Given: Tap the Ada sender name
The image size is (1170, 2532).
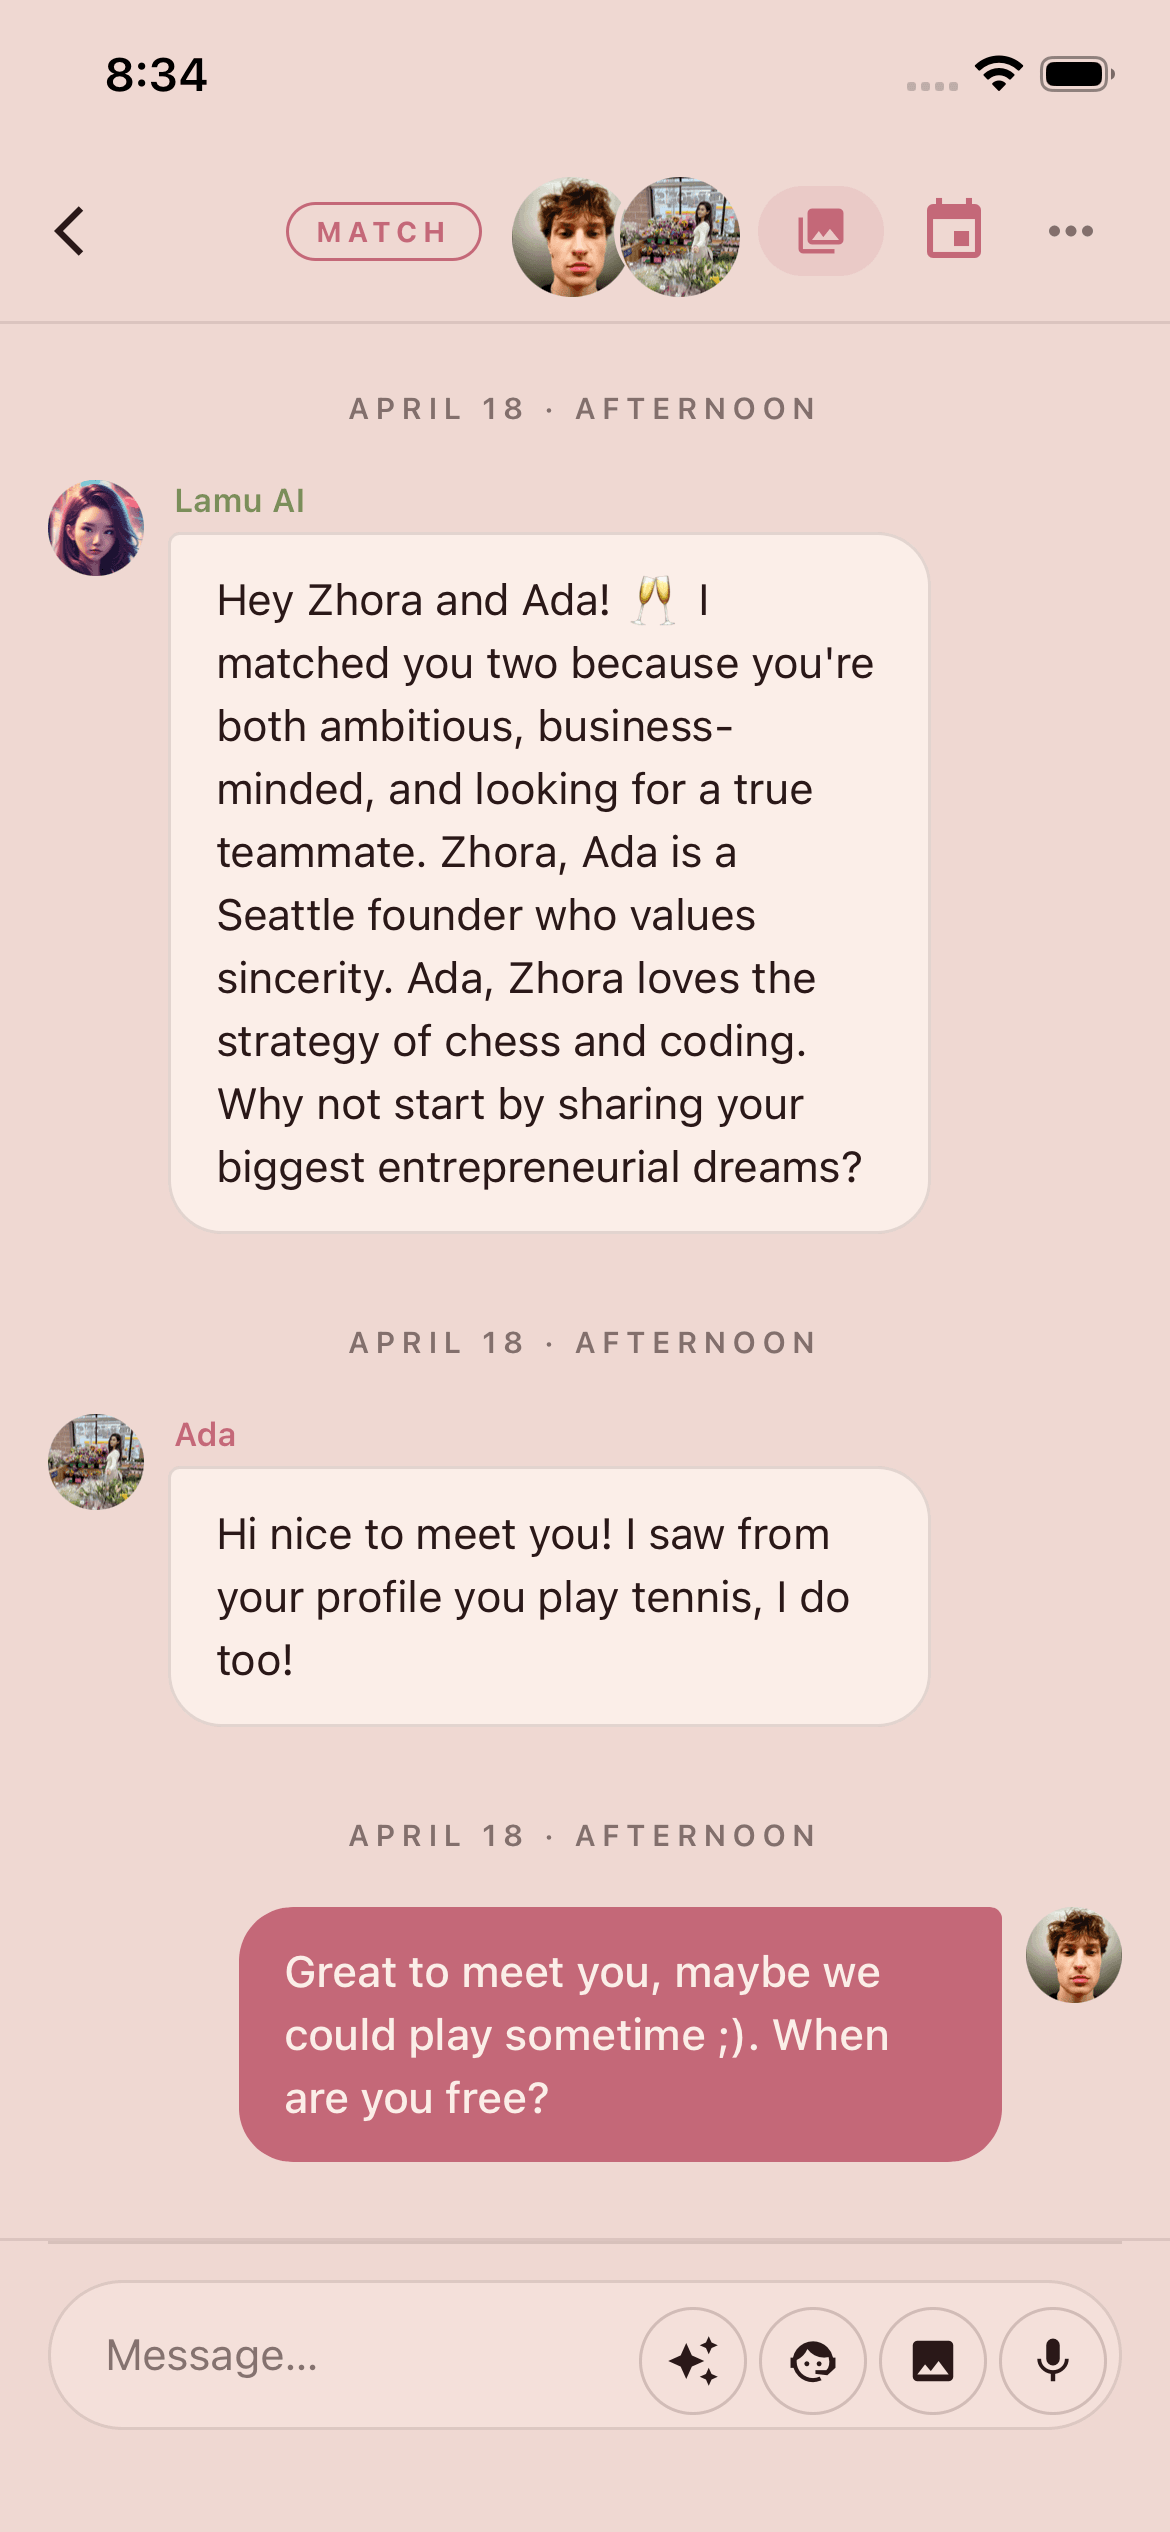Looking at the screenshot, I should (x=205, y=1435).
